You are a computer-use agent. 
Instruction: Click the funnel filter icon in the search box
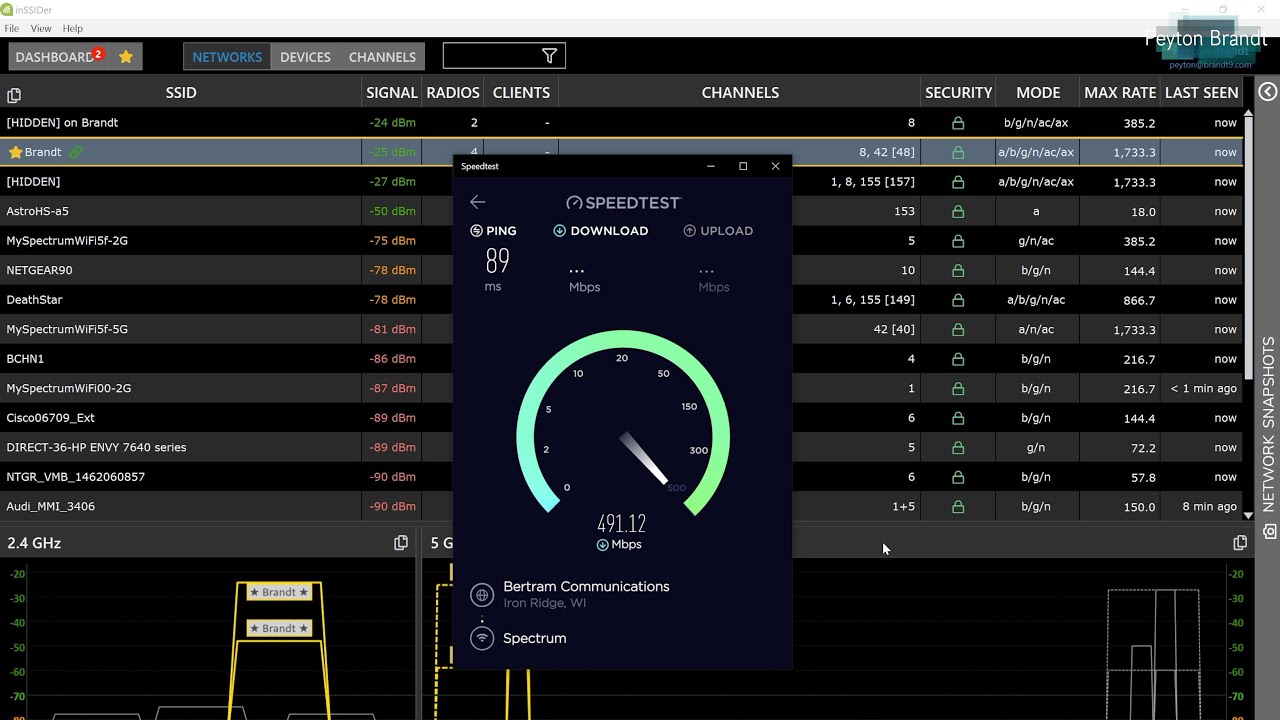549,56
